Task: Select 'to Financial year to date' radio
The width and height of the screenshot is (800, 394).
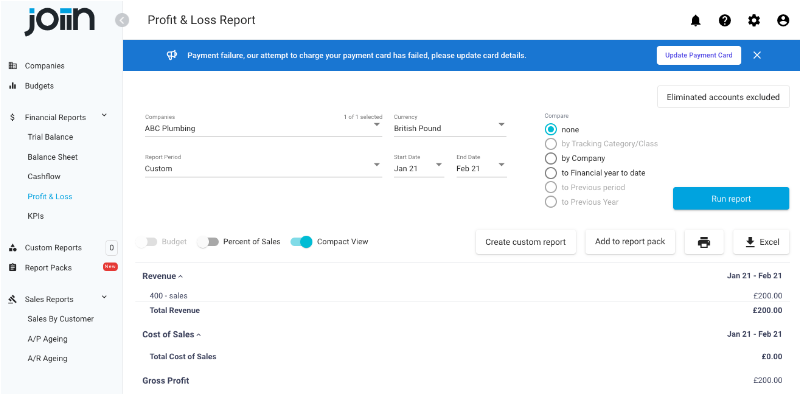Action: coord(551,173)
